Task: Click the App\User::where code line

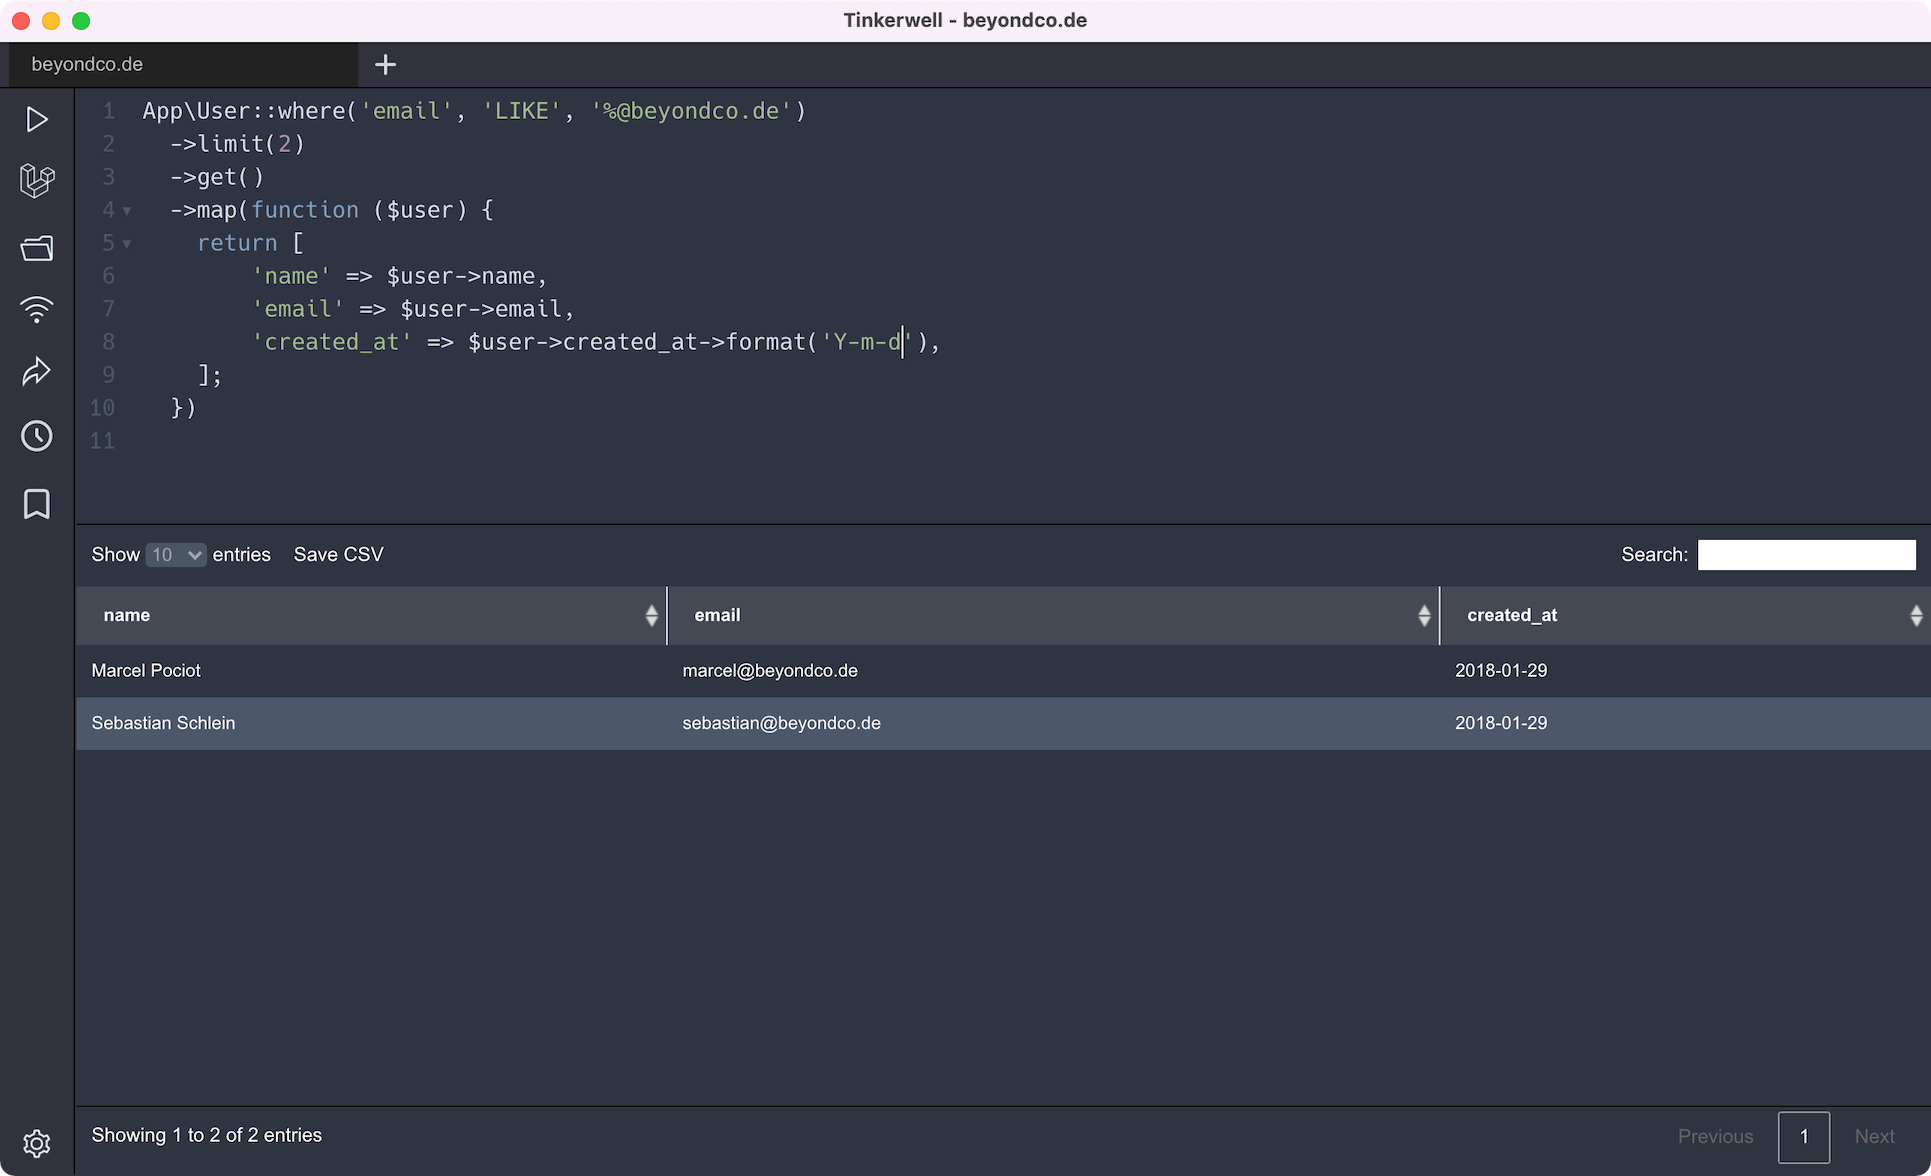Action: (474, 111)
